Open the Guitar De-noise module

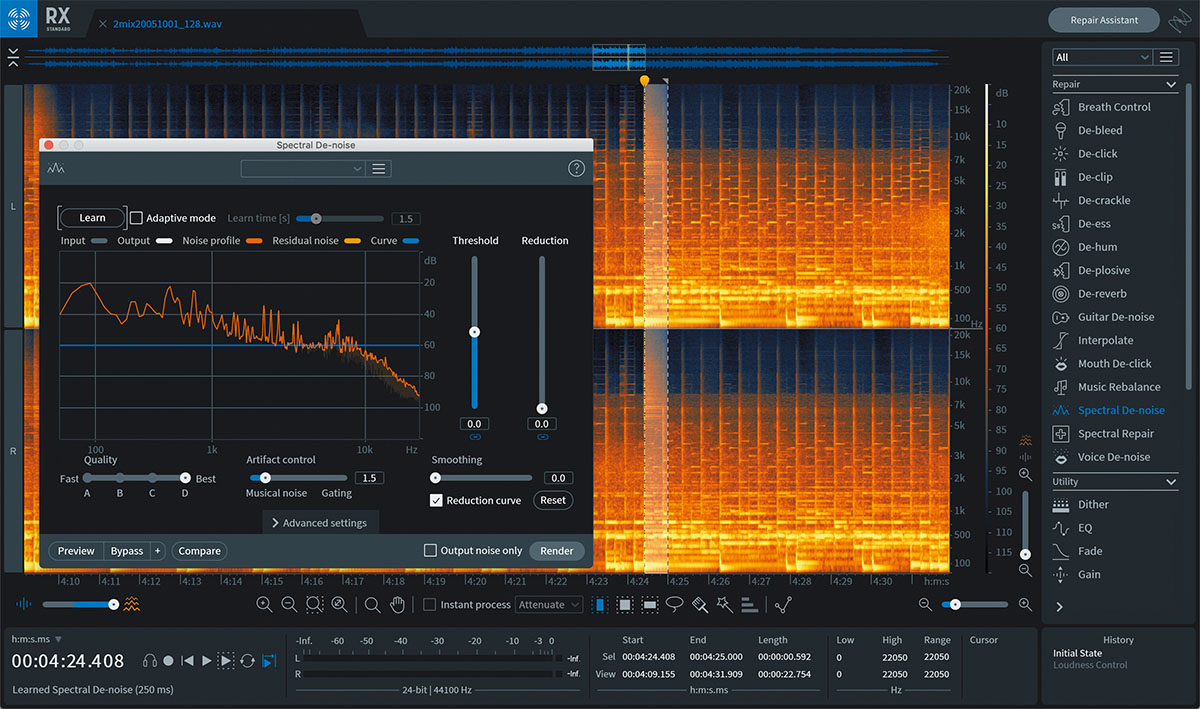[1115, 317]
